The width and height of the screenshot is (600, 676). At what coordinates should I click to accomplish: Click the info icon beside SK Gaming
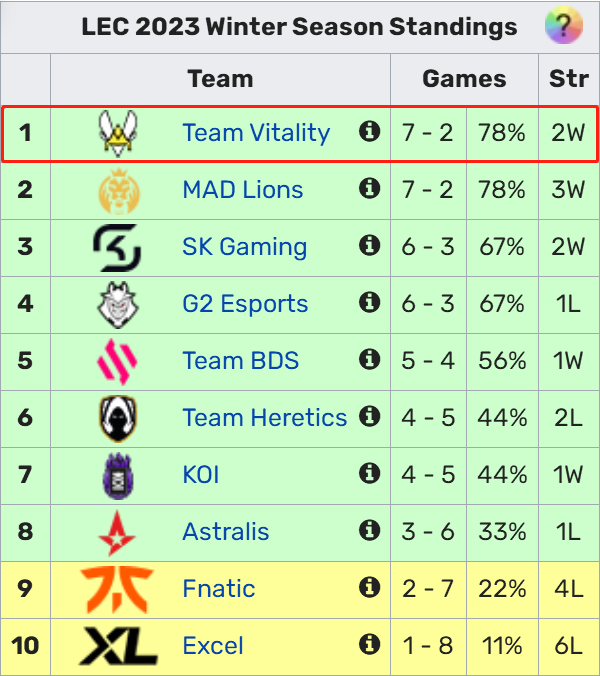coord(369,245)
